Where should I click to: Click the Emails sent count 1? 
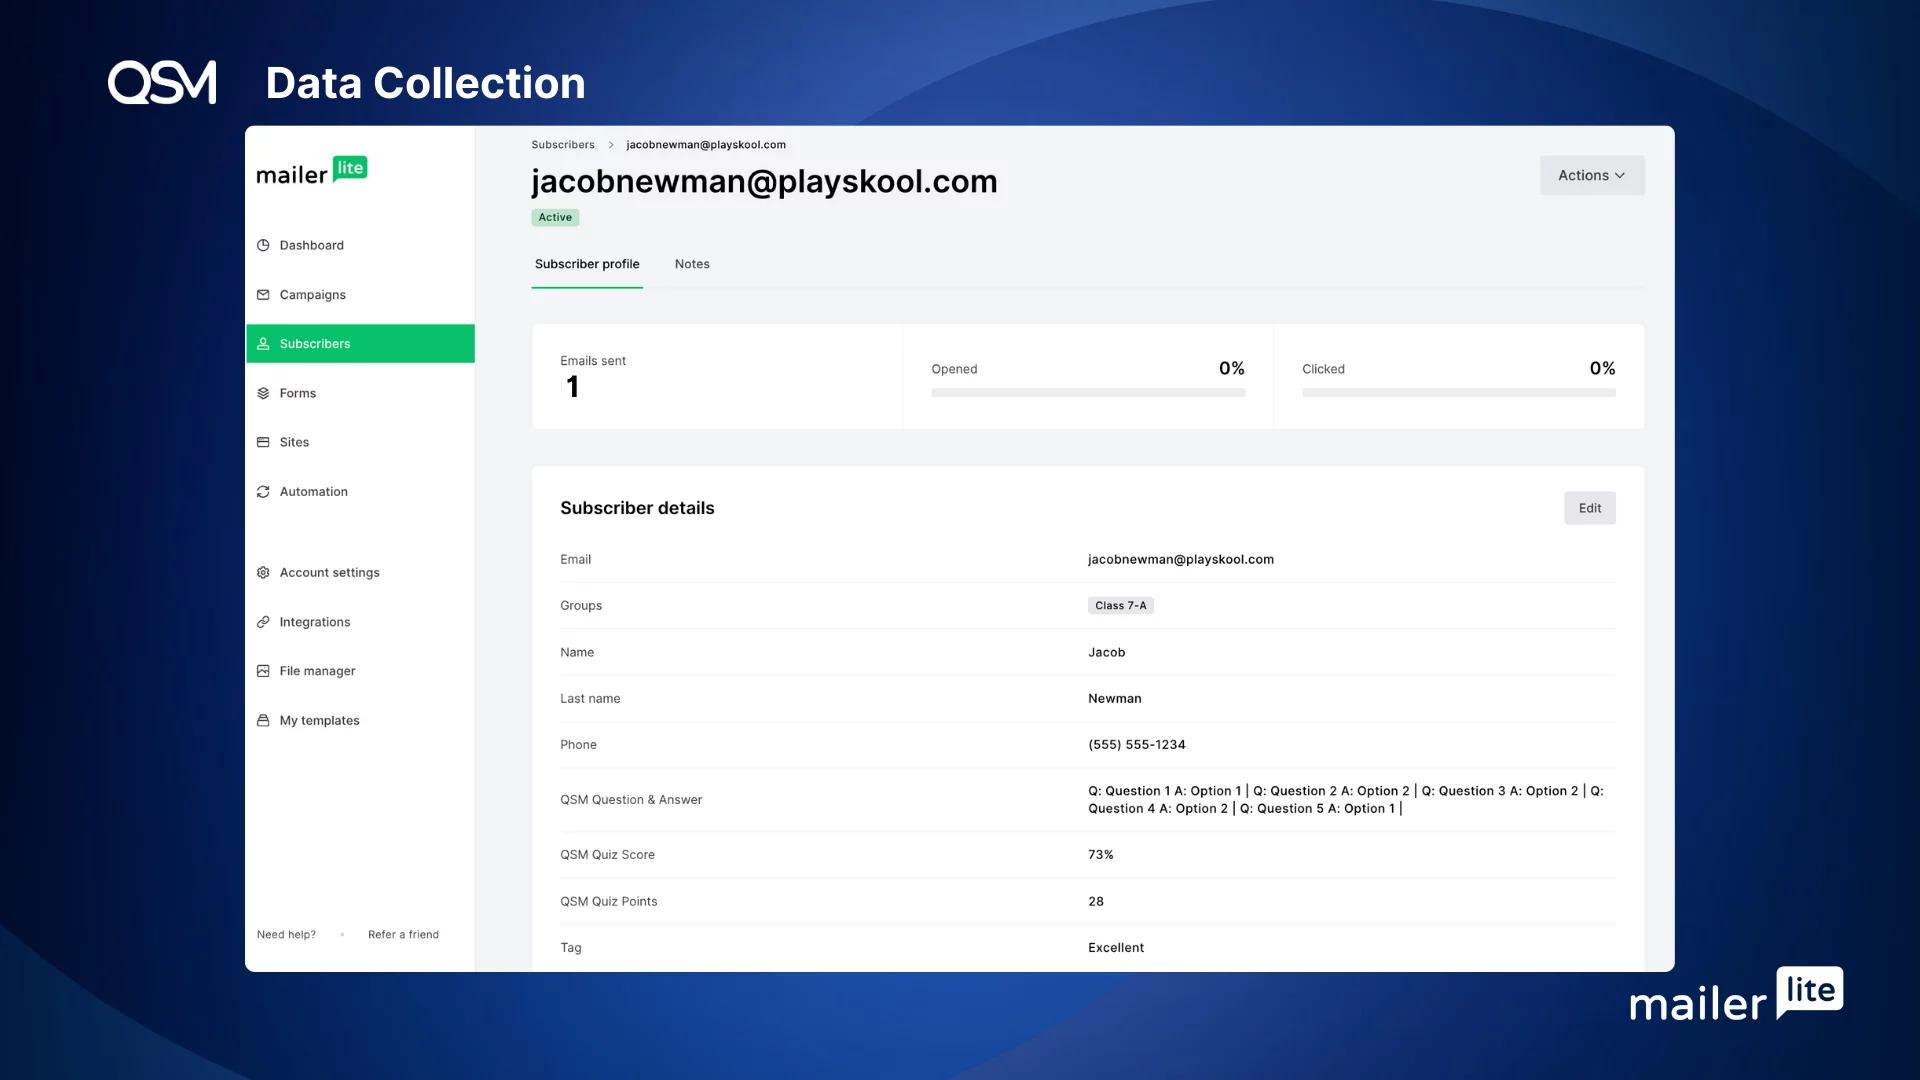pos(573,387)
